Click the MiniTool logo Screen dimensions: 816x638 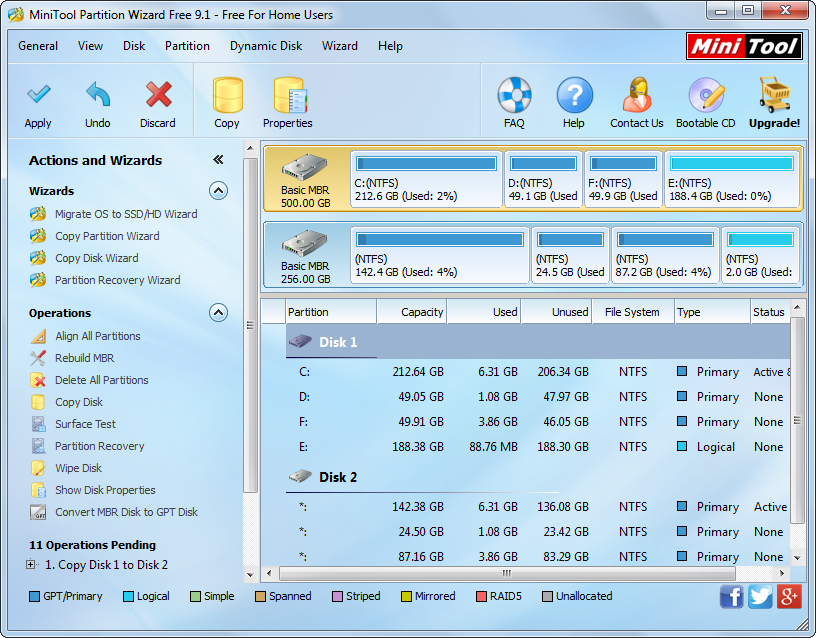pyautogui.click(x=744, y=46)
